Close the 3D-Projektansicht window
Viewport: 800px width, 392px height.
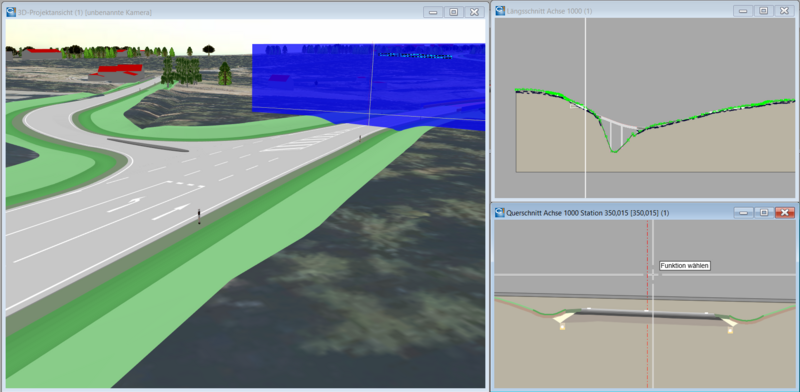tap(474, 12)
